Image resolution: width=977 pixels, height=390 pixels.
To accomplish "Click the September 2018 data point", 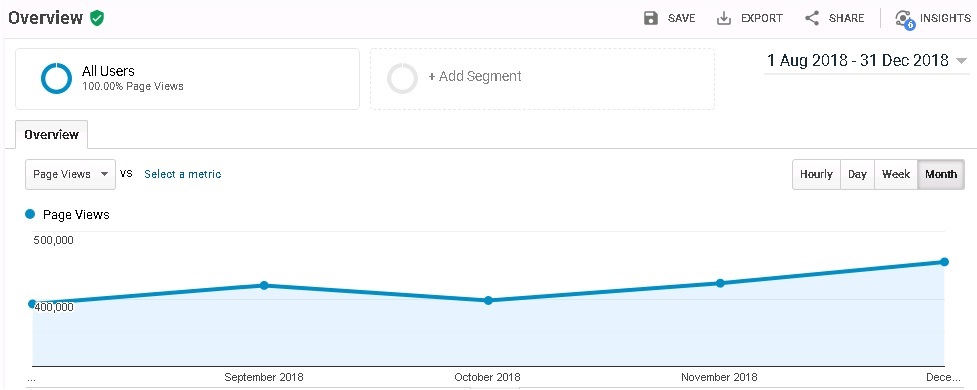I will pyautogui.click(x=264, y=285).
